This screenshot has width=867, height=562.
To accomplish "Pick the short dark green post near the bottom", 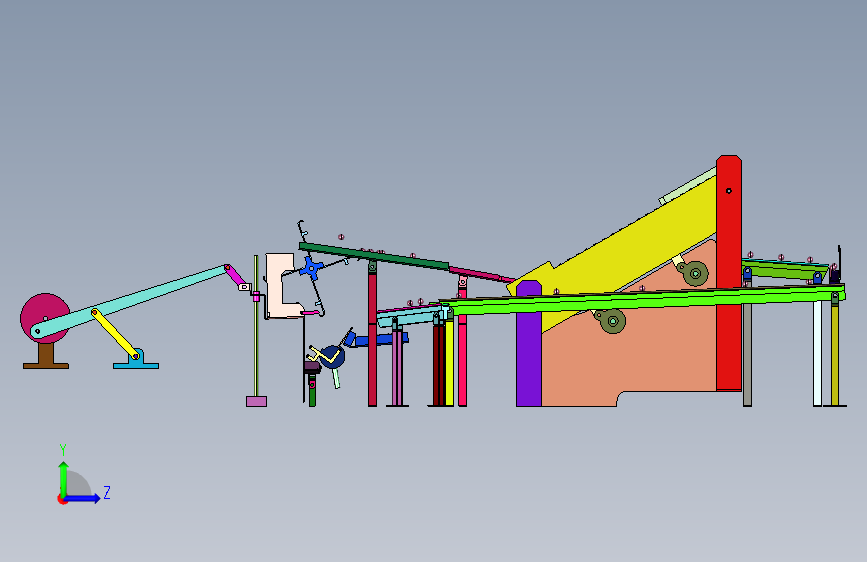I will point(312,390).
